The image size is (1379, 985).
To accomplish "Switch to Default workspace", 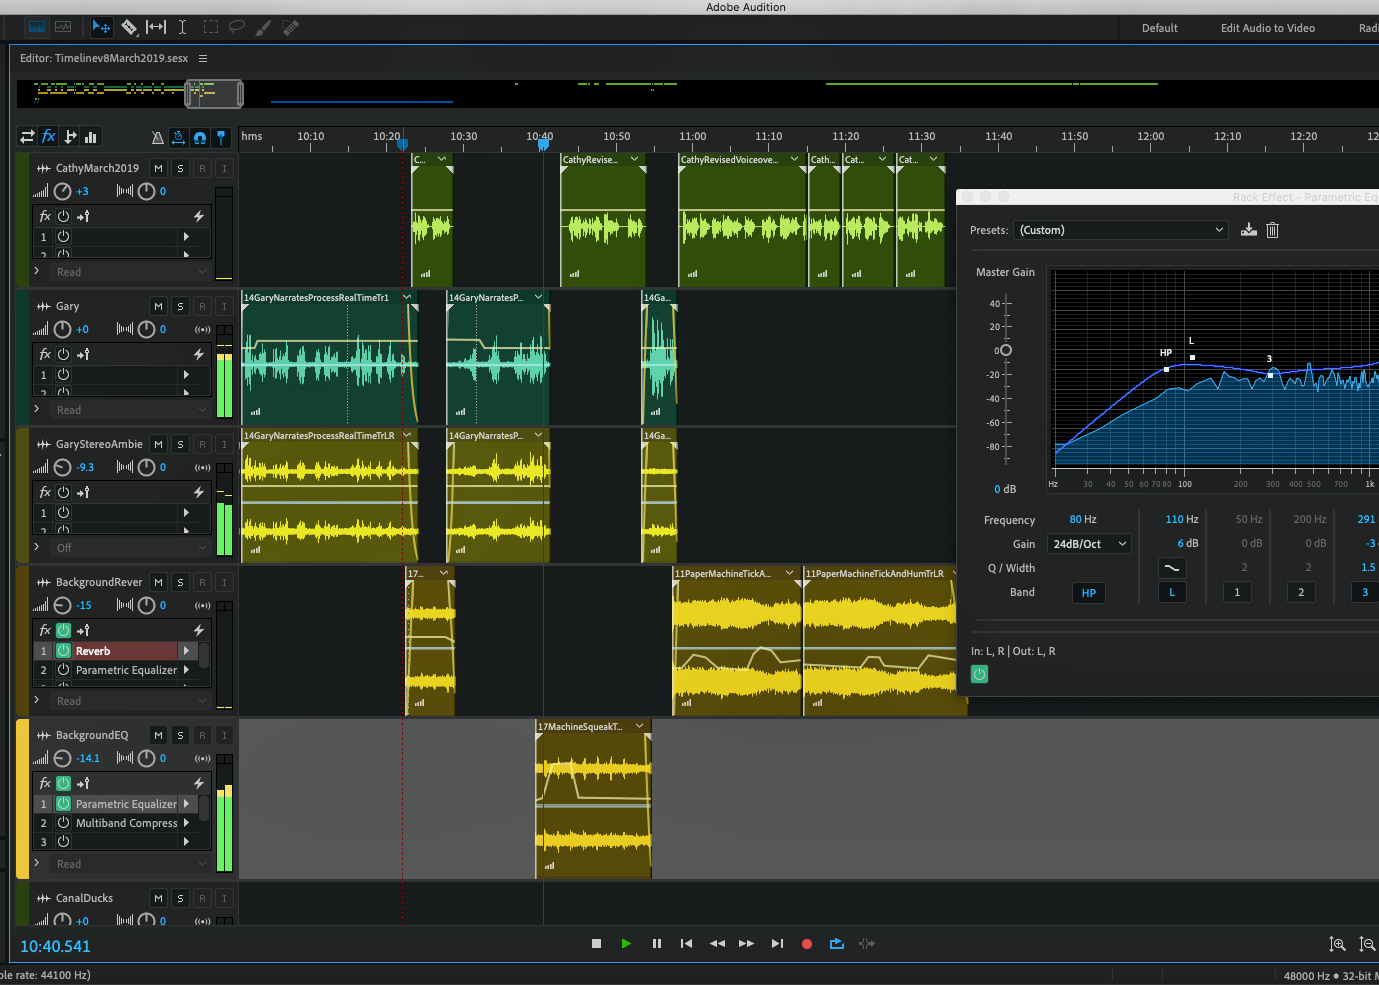I will click(x=1160, y=28).
